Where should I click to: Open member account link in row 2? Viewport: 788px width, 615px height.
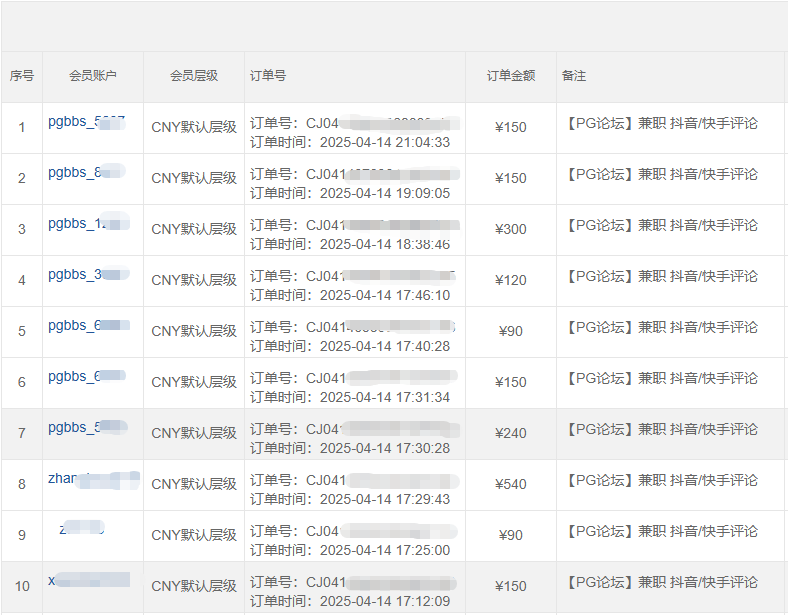coord(84,173)
